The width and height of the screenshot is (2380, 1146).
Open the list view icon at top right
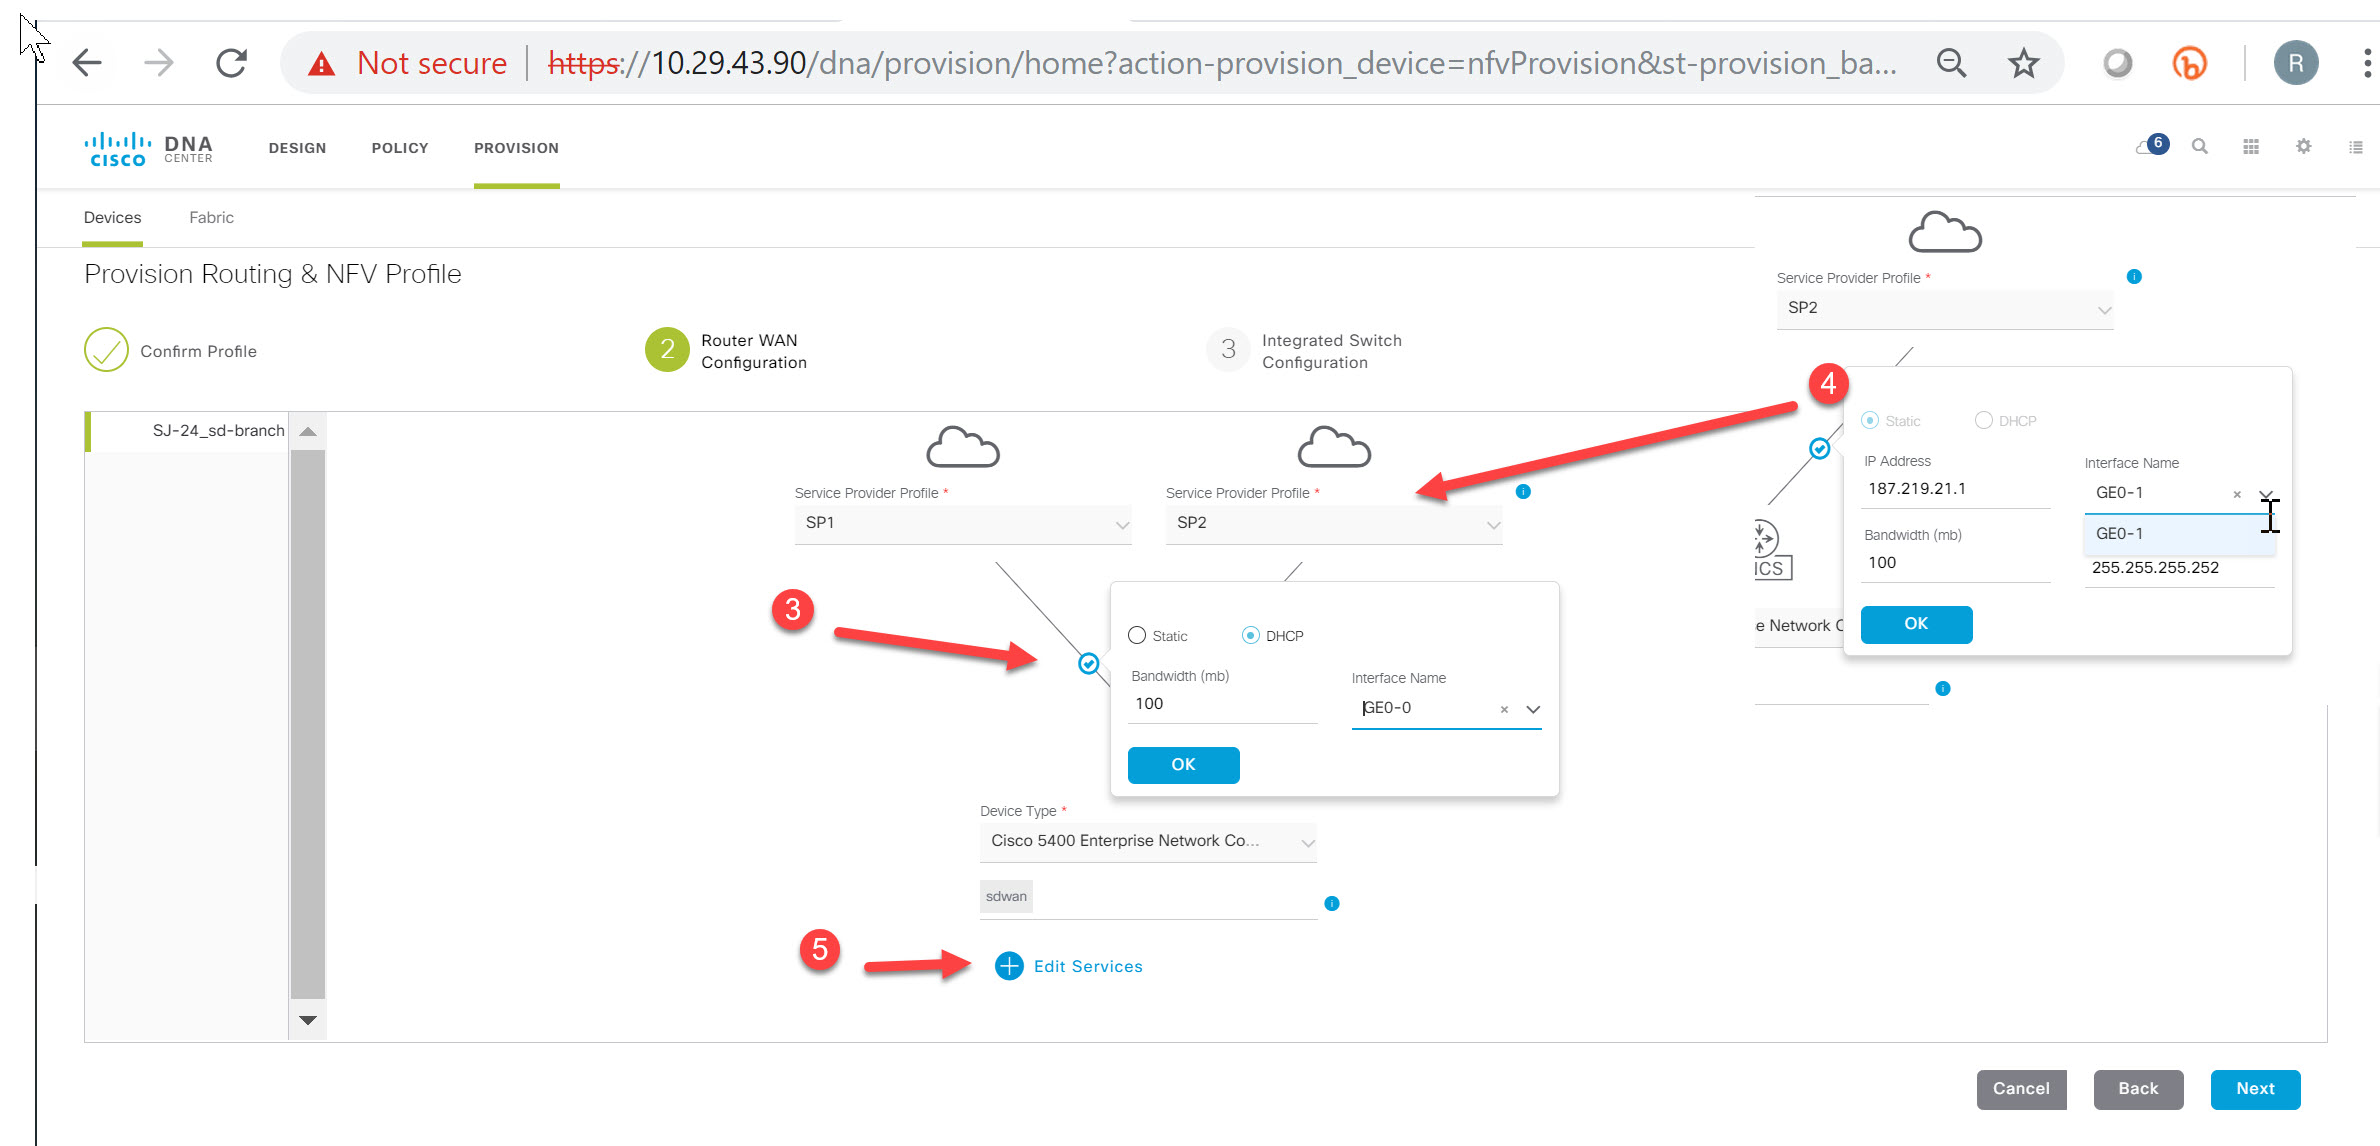click(2355, 146)
